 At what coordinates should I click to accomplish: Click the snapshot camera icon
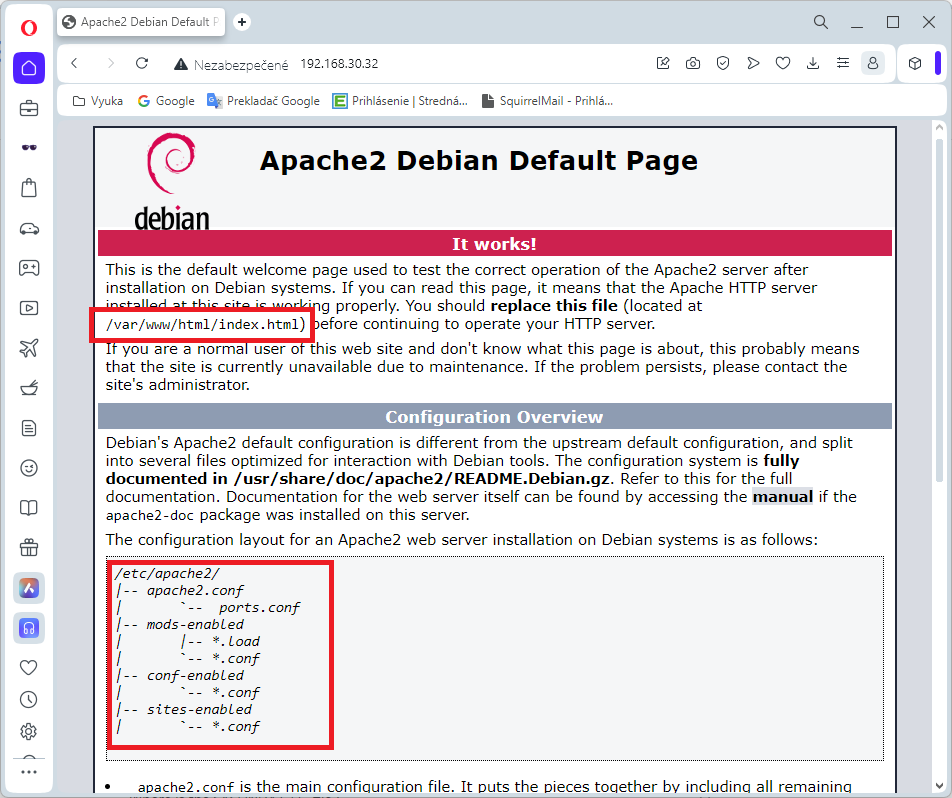click(x=692, y=64)
